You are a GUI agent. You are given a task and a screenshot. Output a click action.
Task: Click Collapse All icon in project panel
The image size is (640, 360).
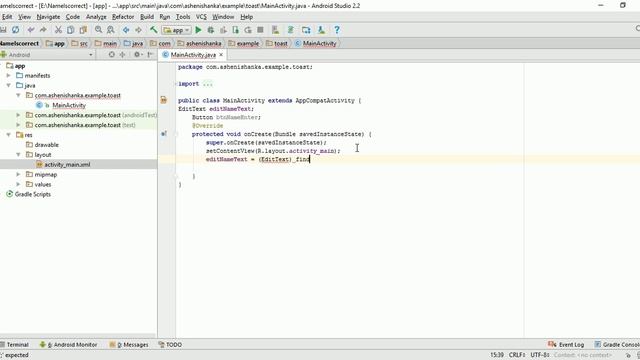tap(122, 54)
